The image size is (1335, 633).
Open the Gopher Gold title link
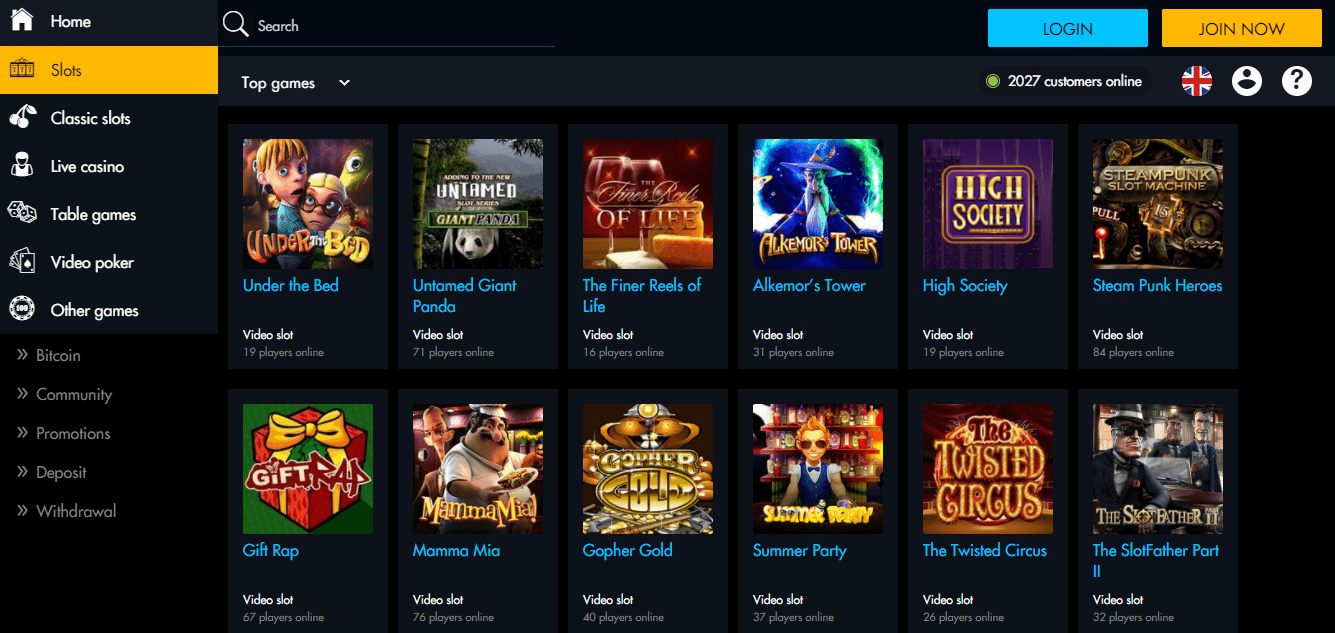coord(627,550)
